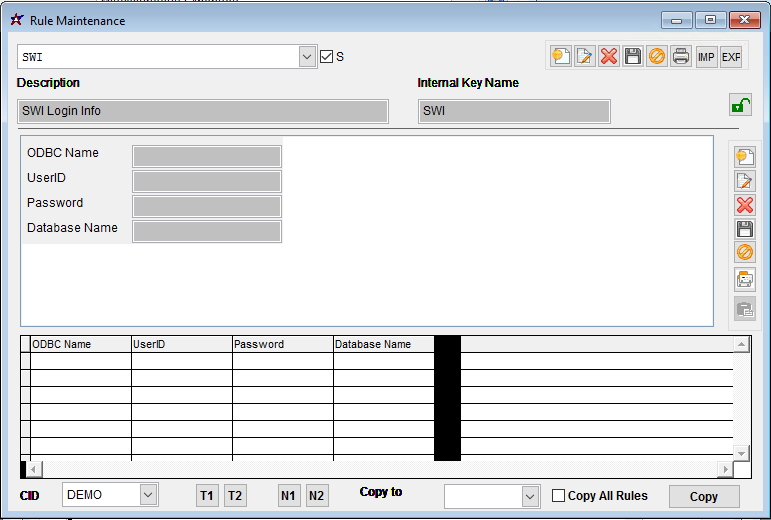Image resolution: width=771 pixels, height=520 pixels.
Task: Click the save icon in right side toolbar
Action: pos(745,229)
